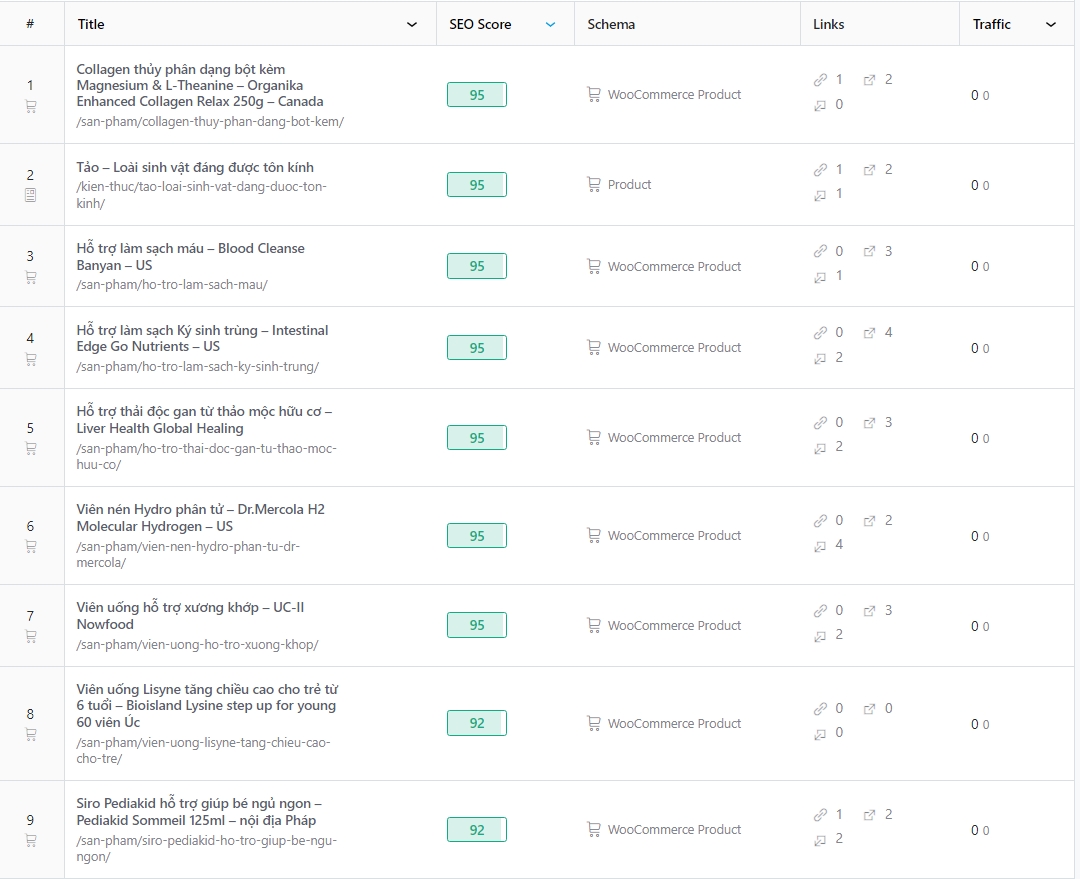This screenshot has width=1080, height=879.
Task: Click the post-type icon under row 2
Action: tap(30, 195)
